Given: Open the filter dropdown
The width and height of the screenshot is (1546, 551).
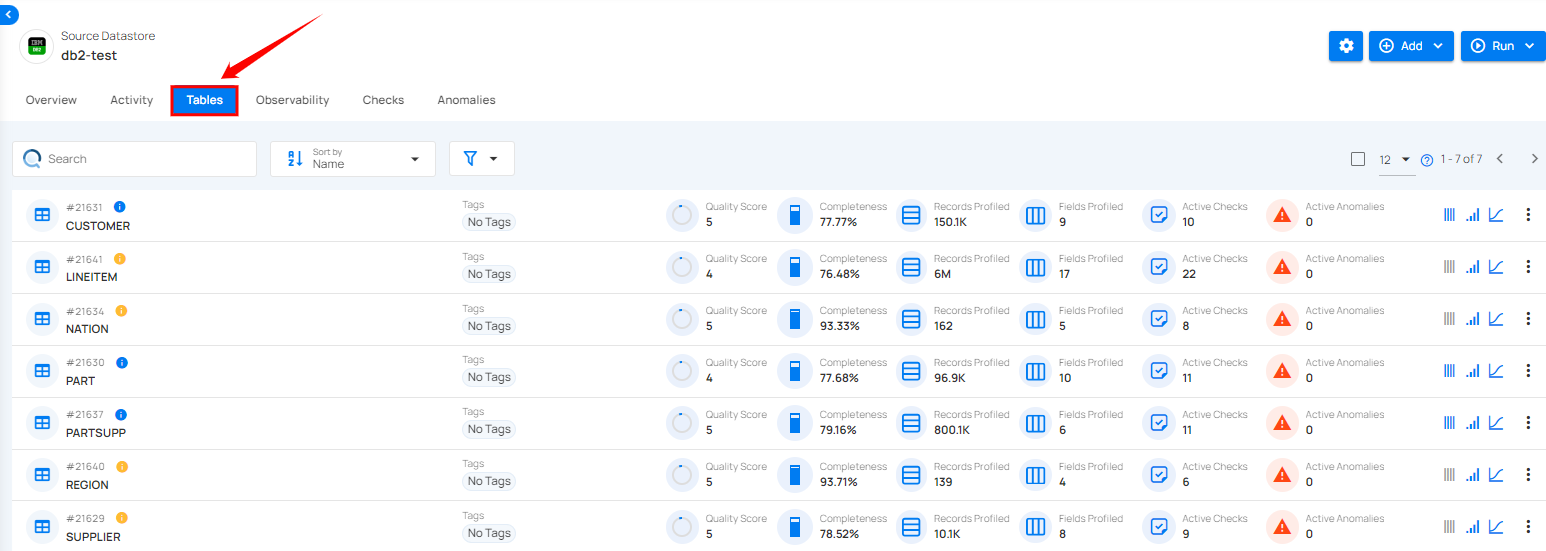Looking at the screenshot, I should coord(482,159).
